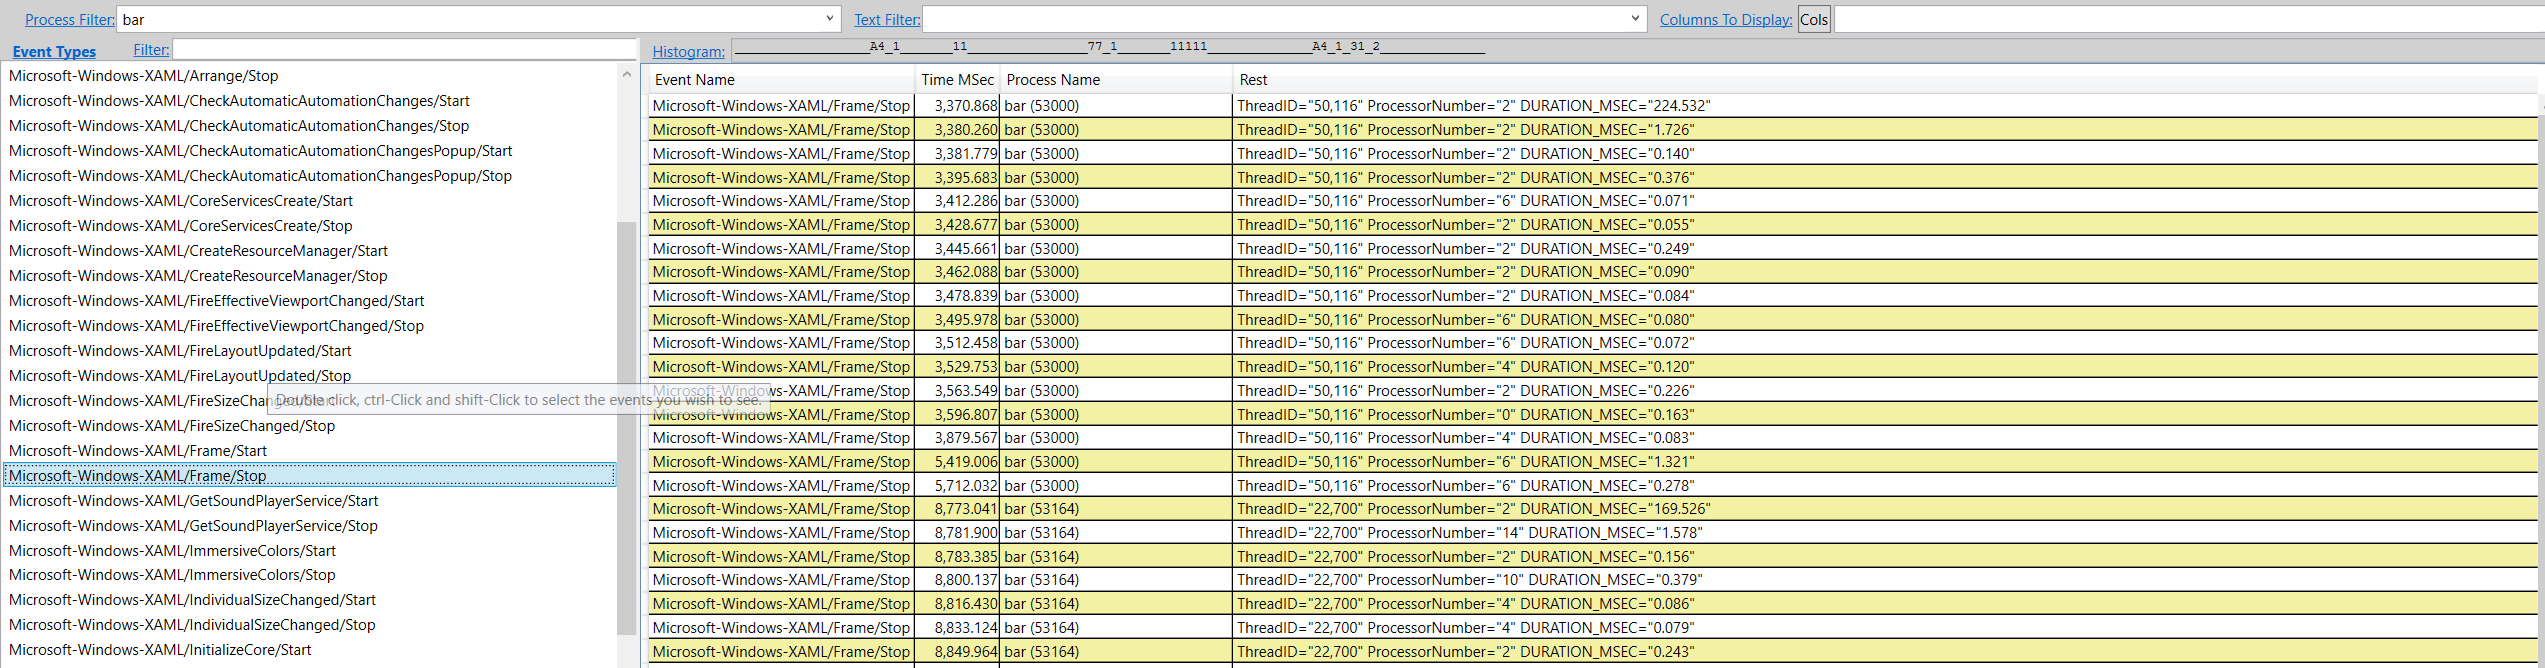Open the Text Filter dropdown arrow

[x=1636, y=19]
